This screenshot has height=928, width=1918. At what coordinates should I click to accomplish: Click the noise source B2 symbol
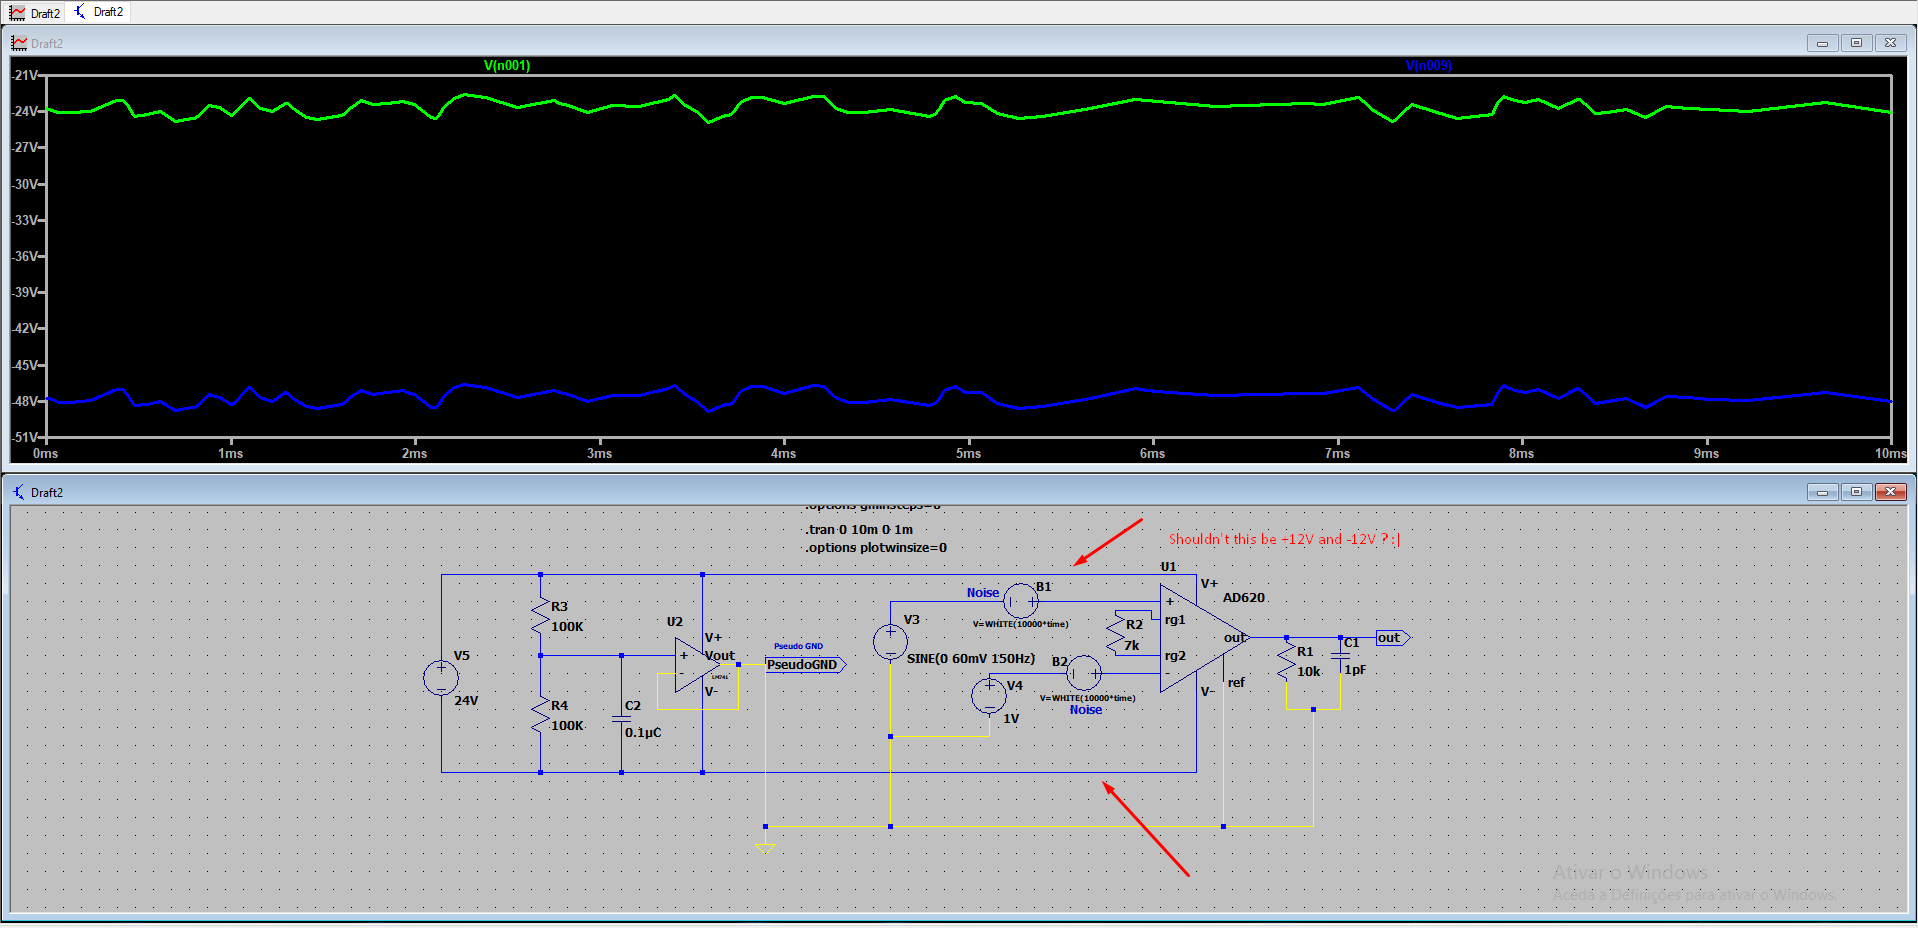(1084, 673)
